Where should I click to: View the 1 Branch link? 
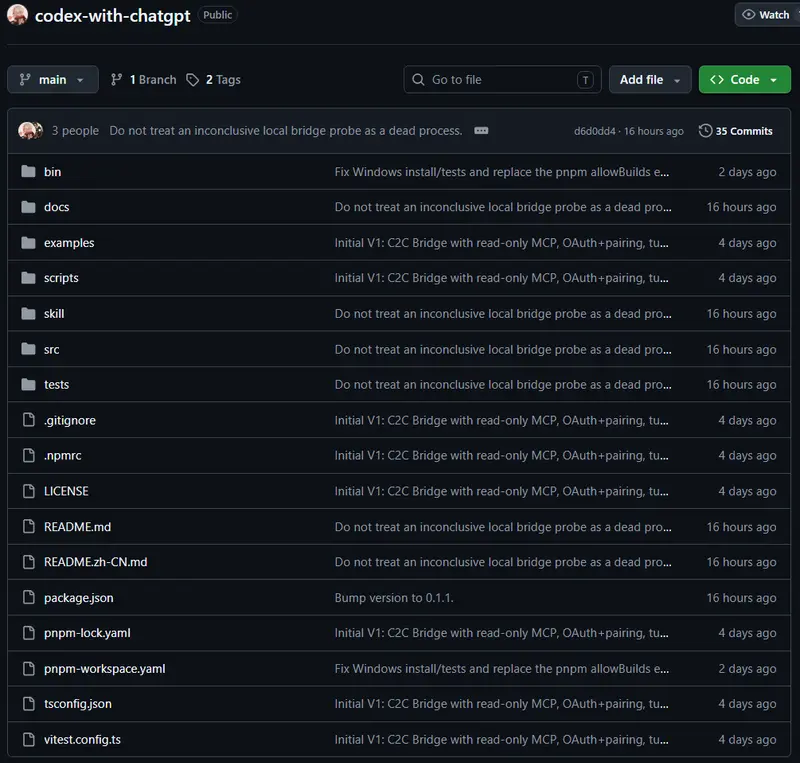(x=144, y=80)
